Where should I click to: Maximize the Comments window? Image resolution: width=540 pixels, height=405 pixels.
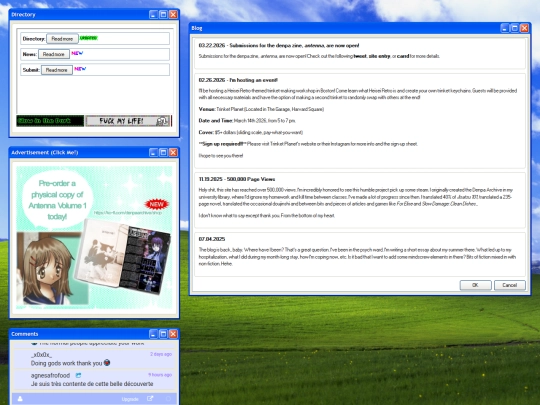[164, 334]
